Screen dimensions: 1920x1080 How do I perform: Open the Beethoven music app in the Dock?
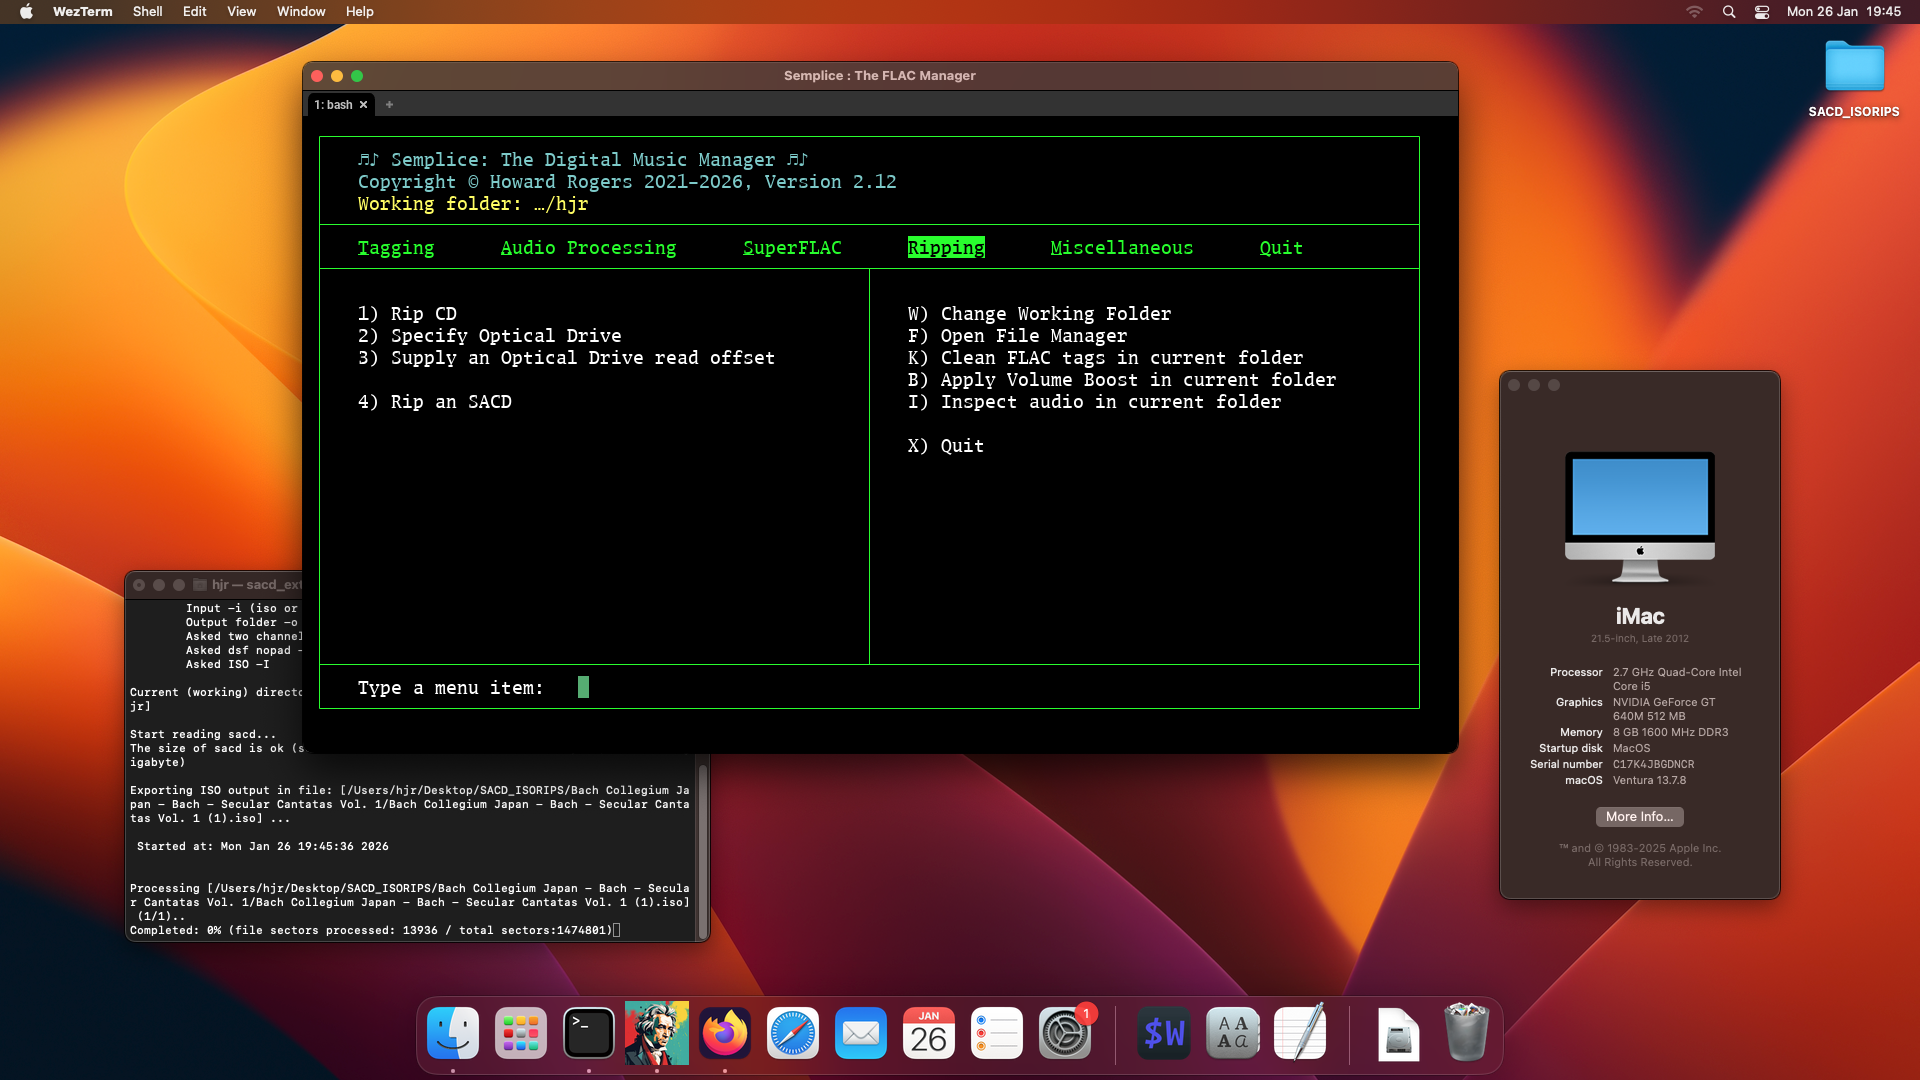[x=657, y=1033]
